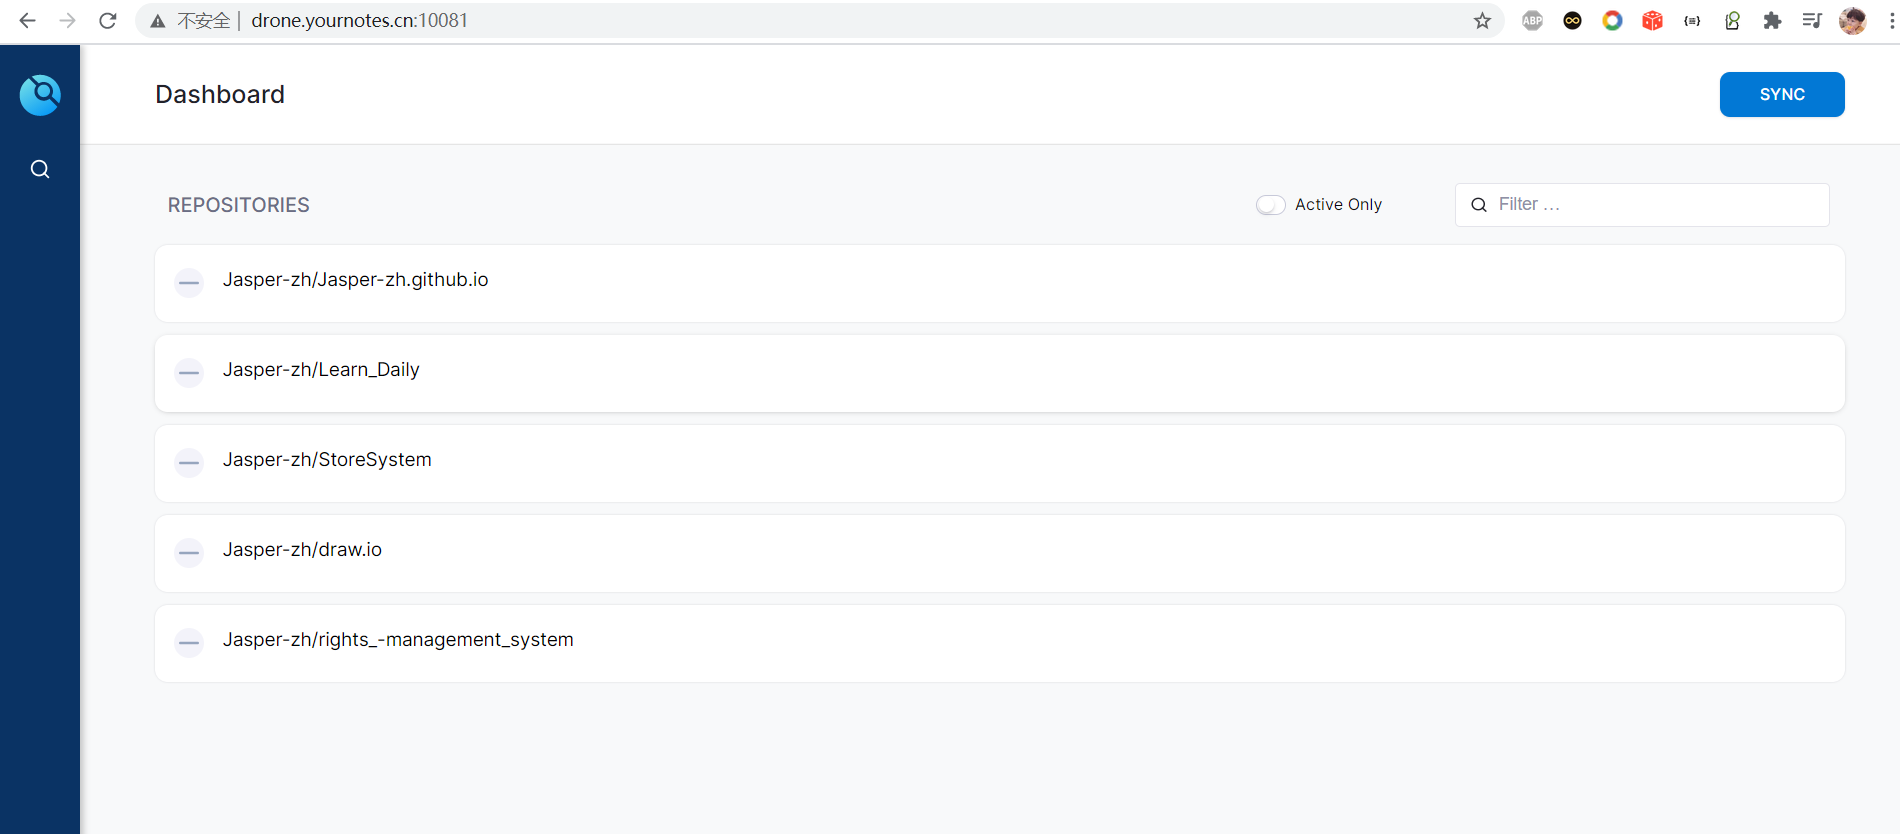Click the insecure site warning icon

(158, 20)
